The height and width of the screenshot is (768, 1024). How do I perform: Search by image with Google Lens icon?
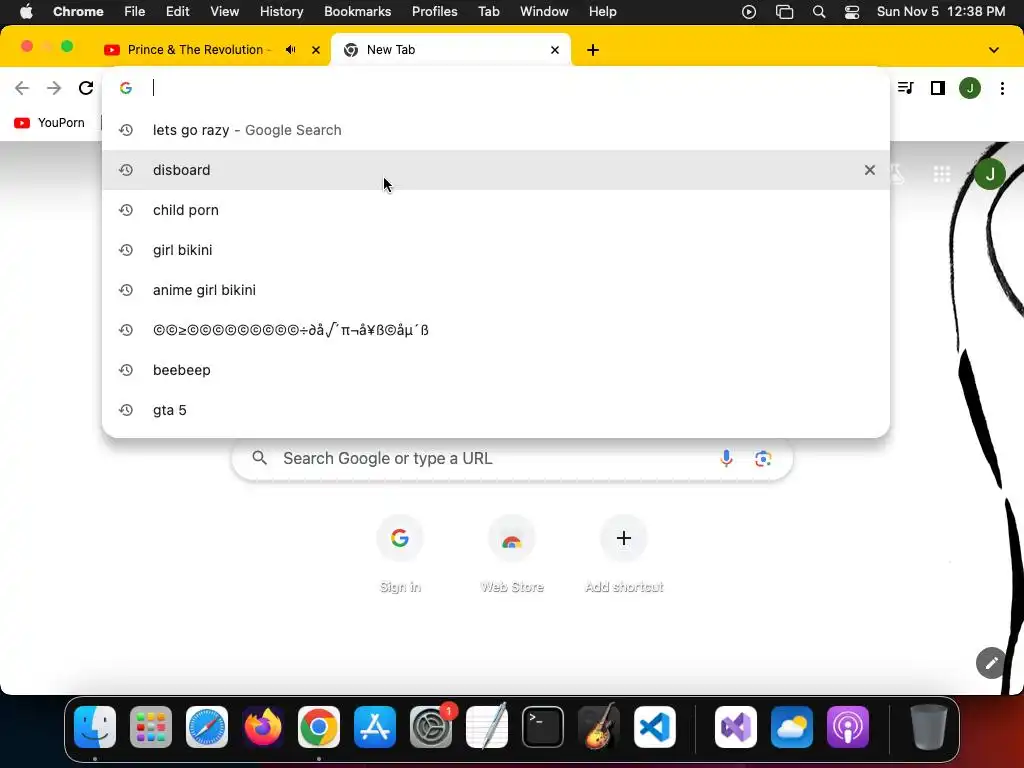click(763, 458)
